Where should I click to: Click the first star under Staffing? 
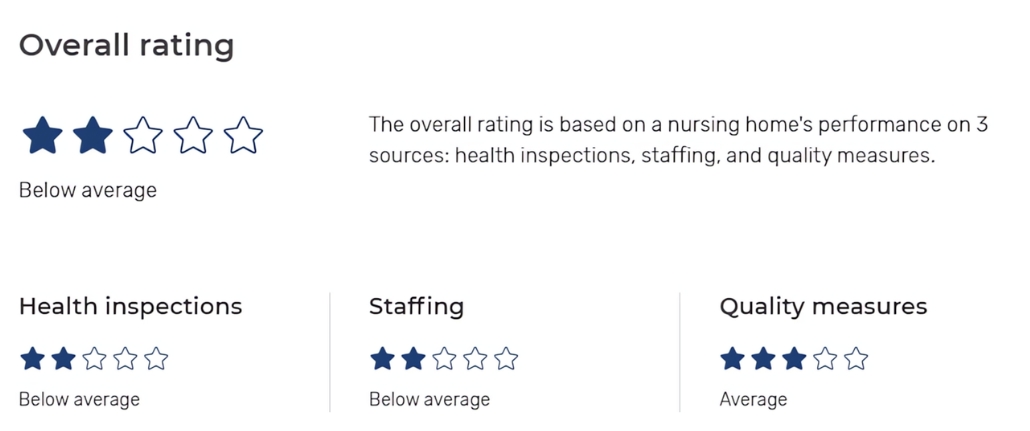pos(383,359)
